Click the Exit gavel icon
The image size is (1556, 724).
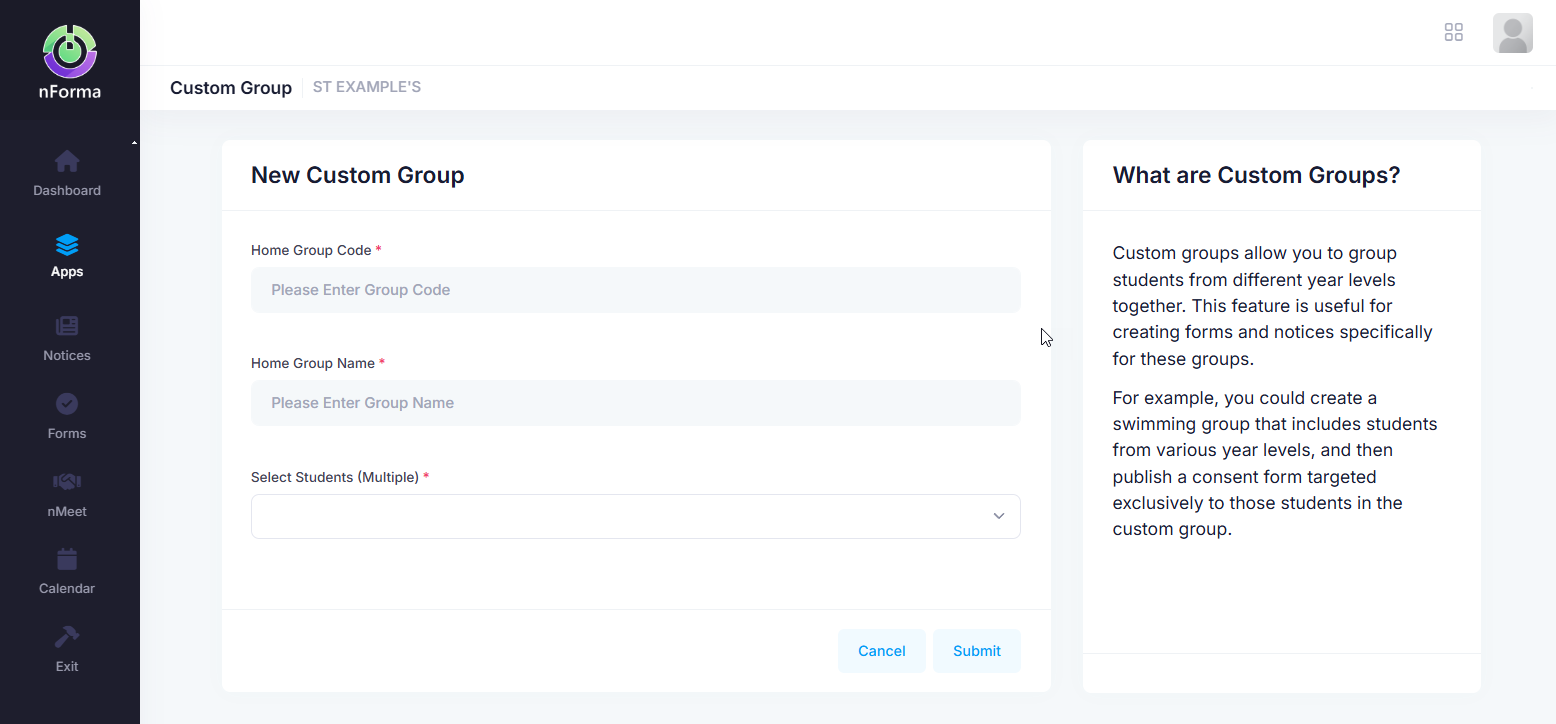pyautogui.click(x=67, y=637)
